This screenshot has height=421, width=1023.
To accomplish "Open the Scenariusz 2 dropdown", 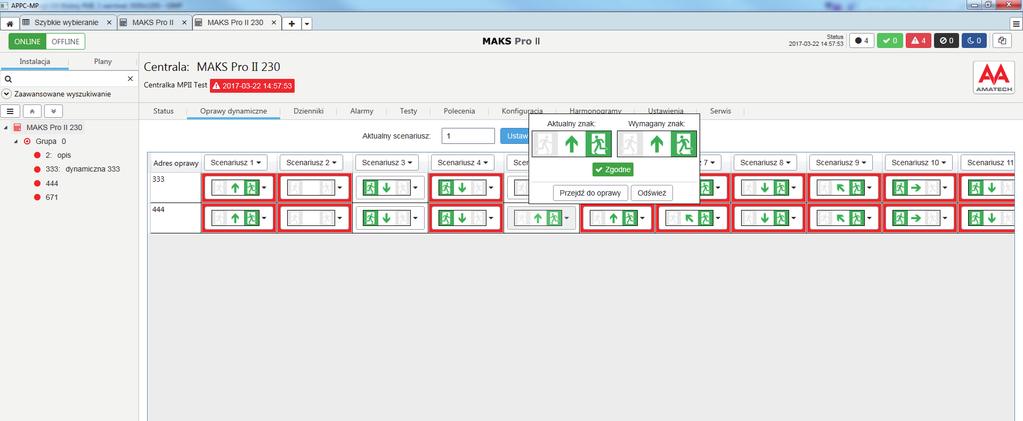I will [x=312, y=162].
